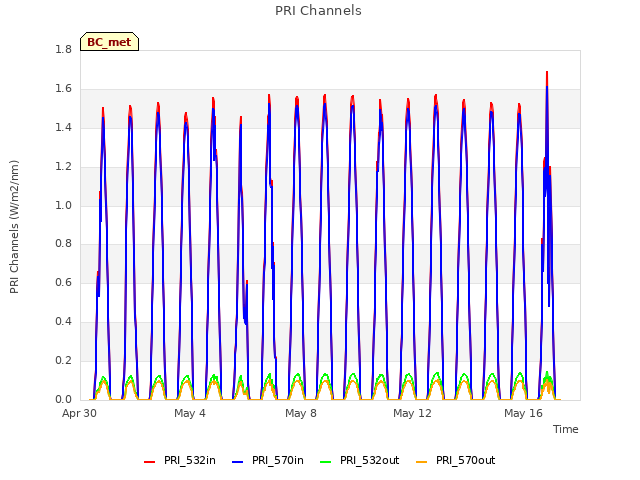Click the orange PRI_570out legend swatch
The height and width of the screenshot is (480, 640).
[422, 462]
